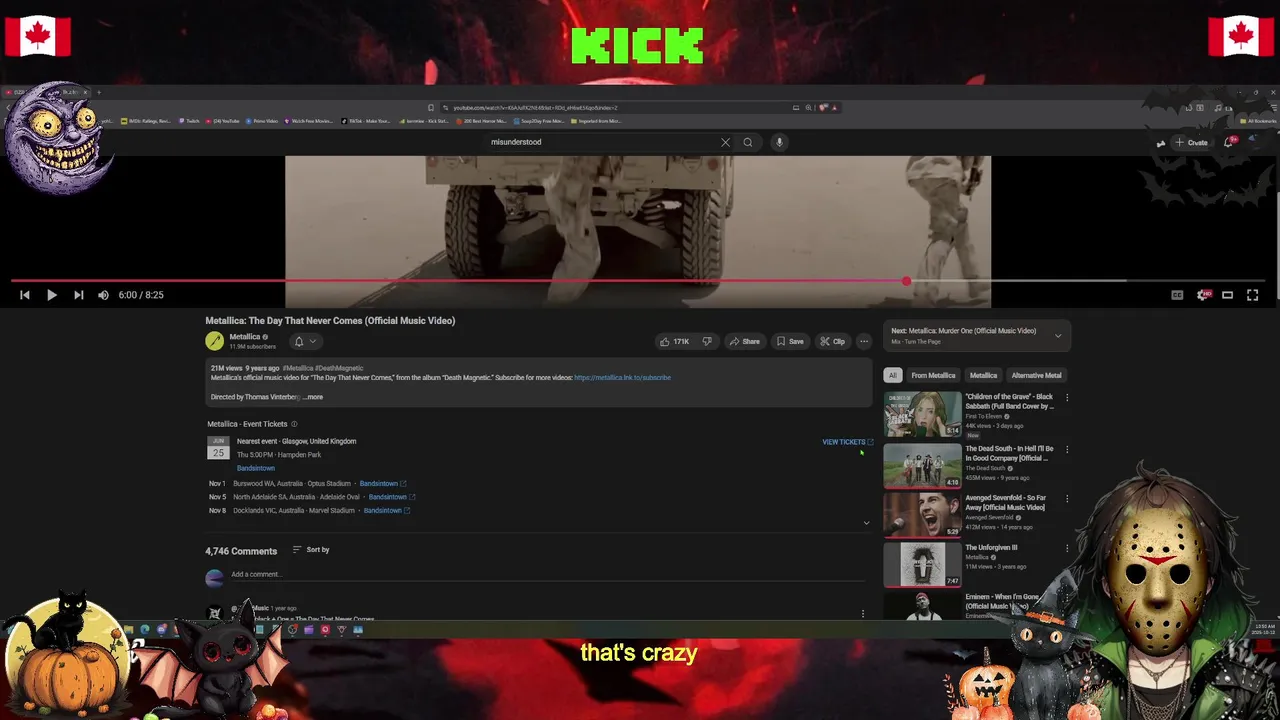
Task: Enter fullscreen mode
Action: 1252,295
